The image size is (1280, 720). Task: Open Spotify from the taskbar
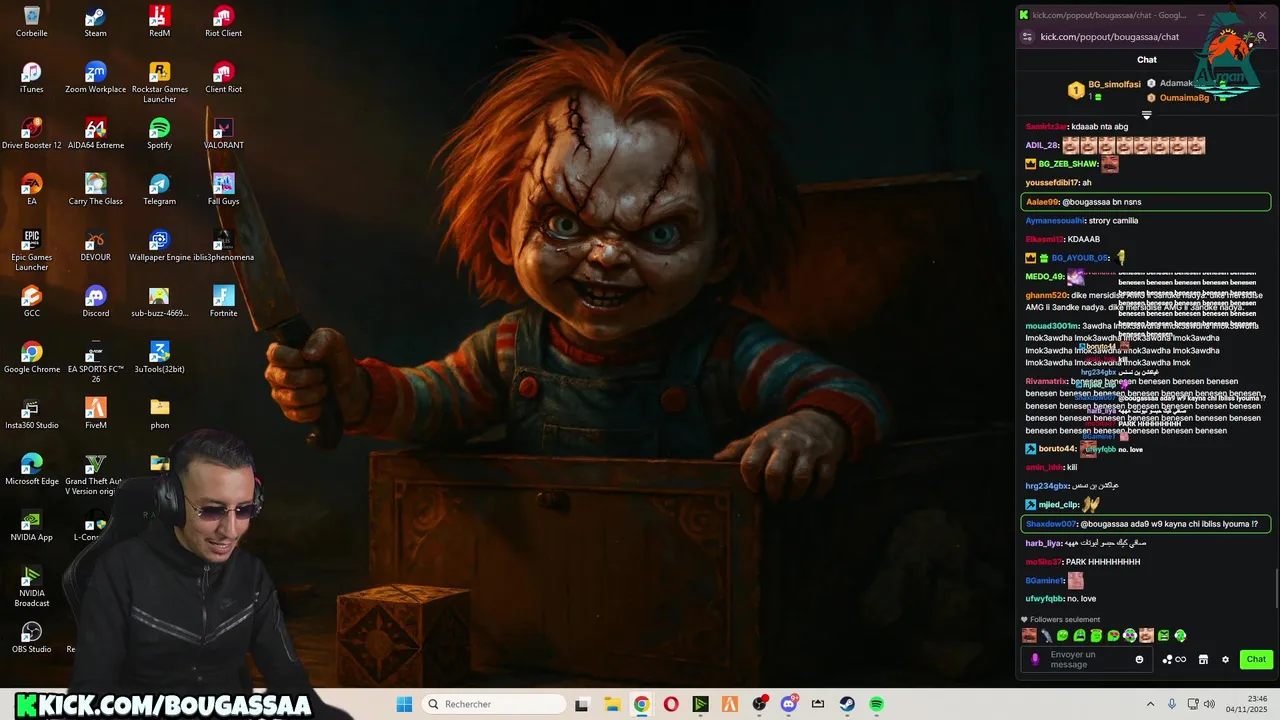tap(876, 704)
